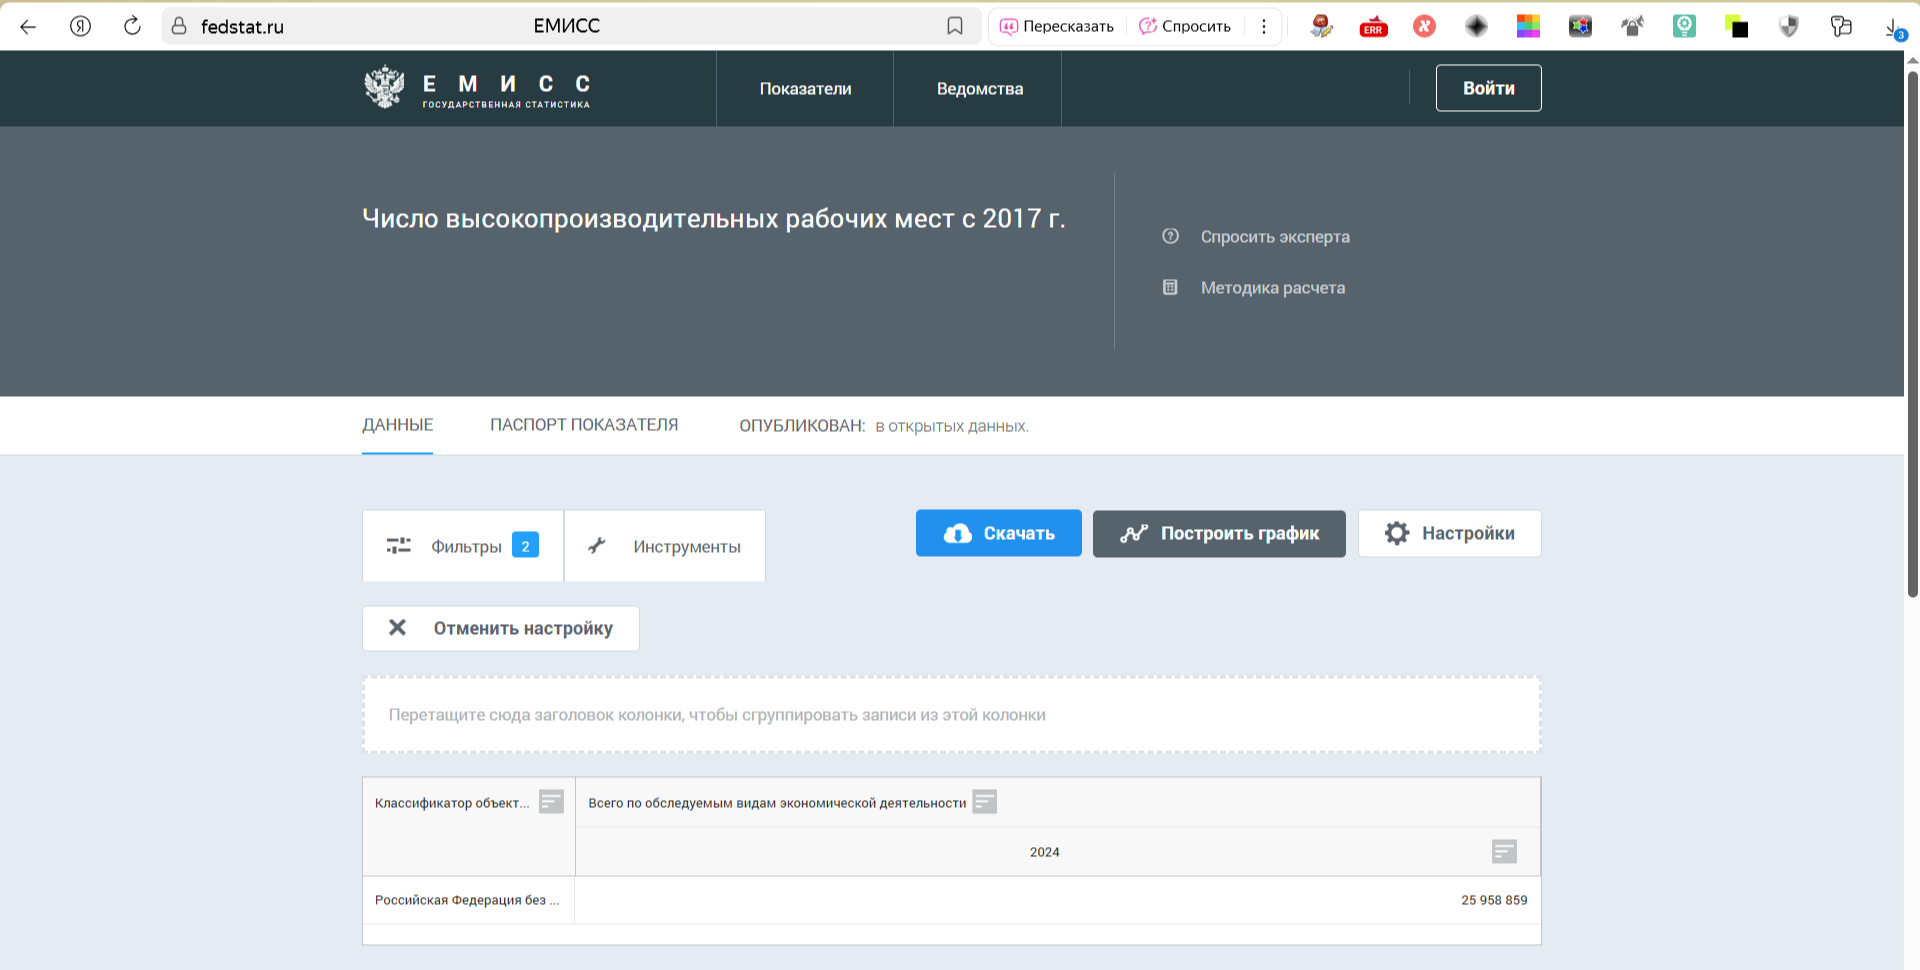Click the page vertical scrollbar
Viewport: 1920px width, 970px height.
point(1912,330)
